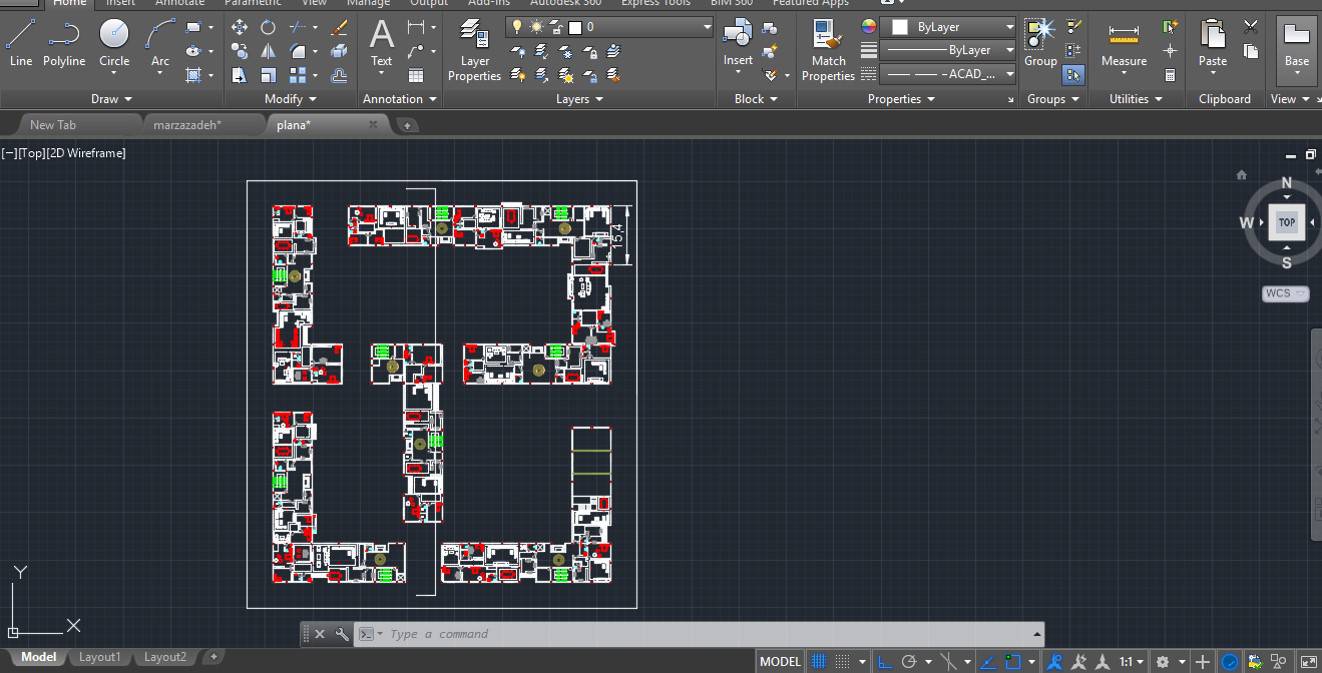This screenshot has width=1322, height=673.
Task: Toggle isometric drafting in status bar
Action: point(949,662)
